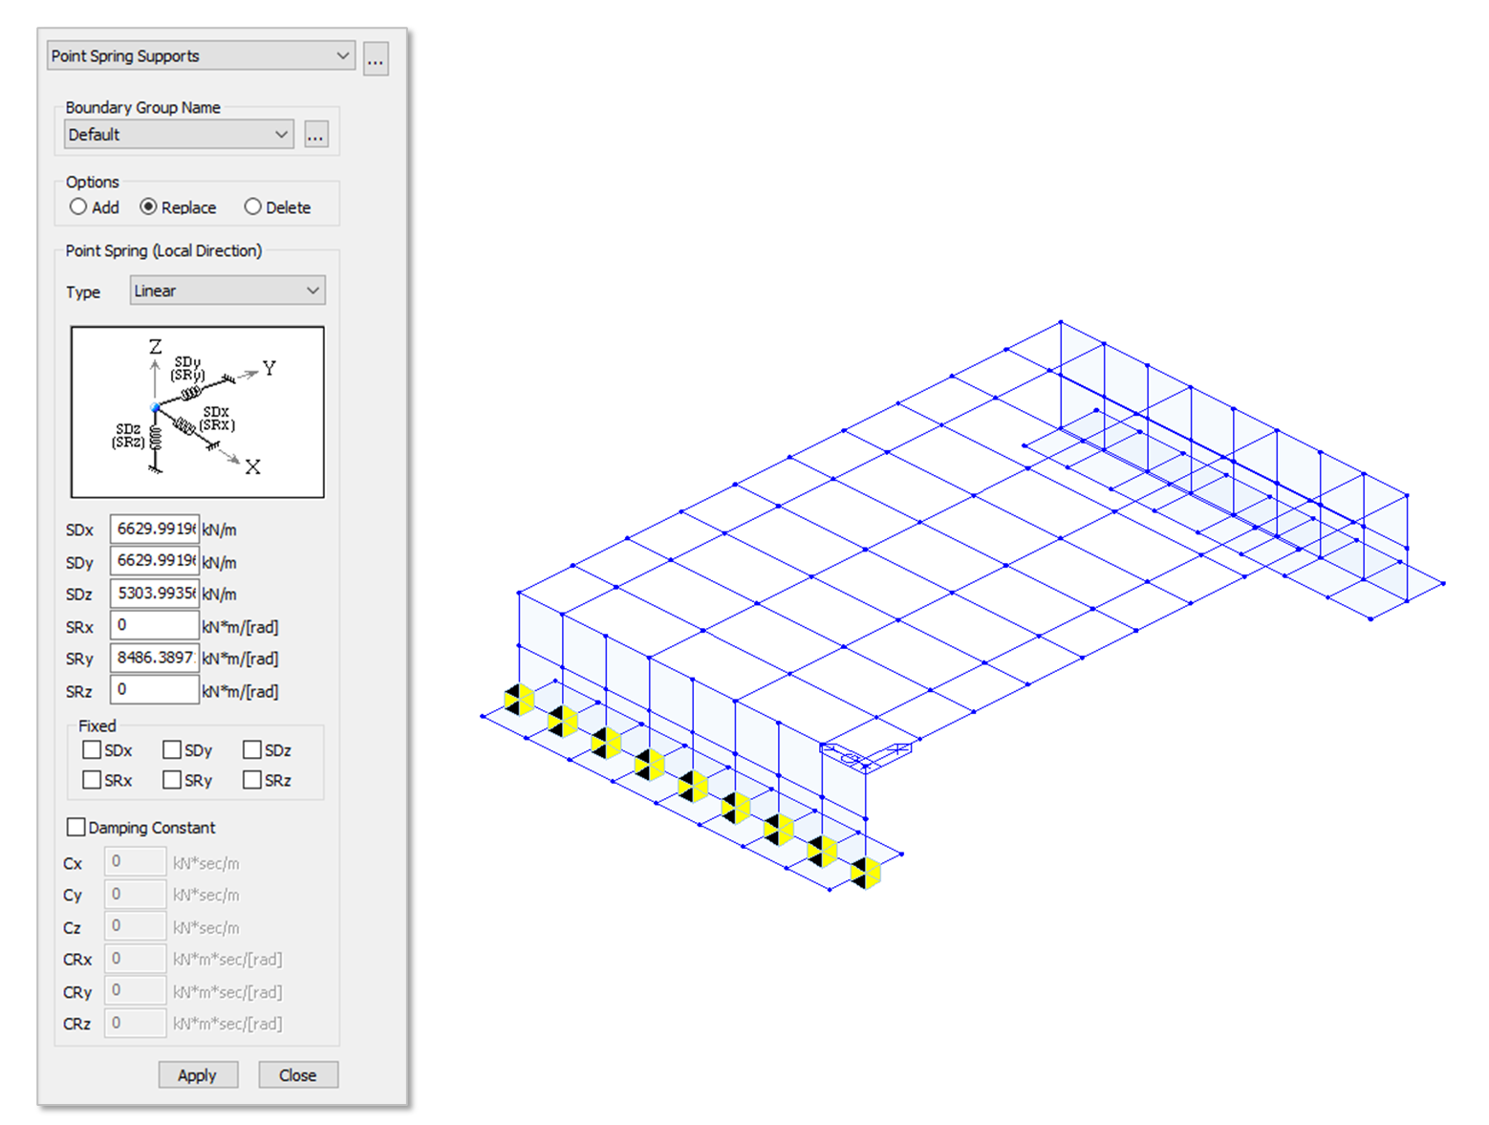Choose the Delete option
The width and height of the screenshot is (1489, 1125).
[x=252, y=206]
